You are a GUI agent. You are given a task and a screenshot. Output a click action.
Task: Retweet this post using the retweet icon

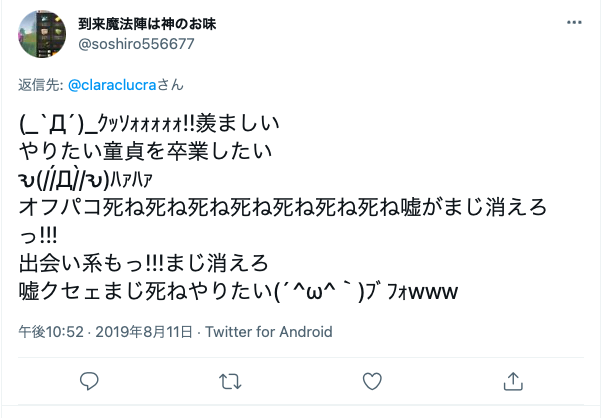[x=230, y=382]
